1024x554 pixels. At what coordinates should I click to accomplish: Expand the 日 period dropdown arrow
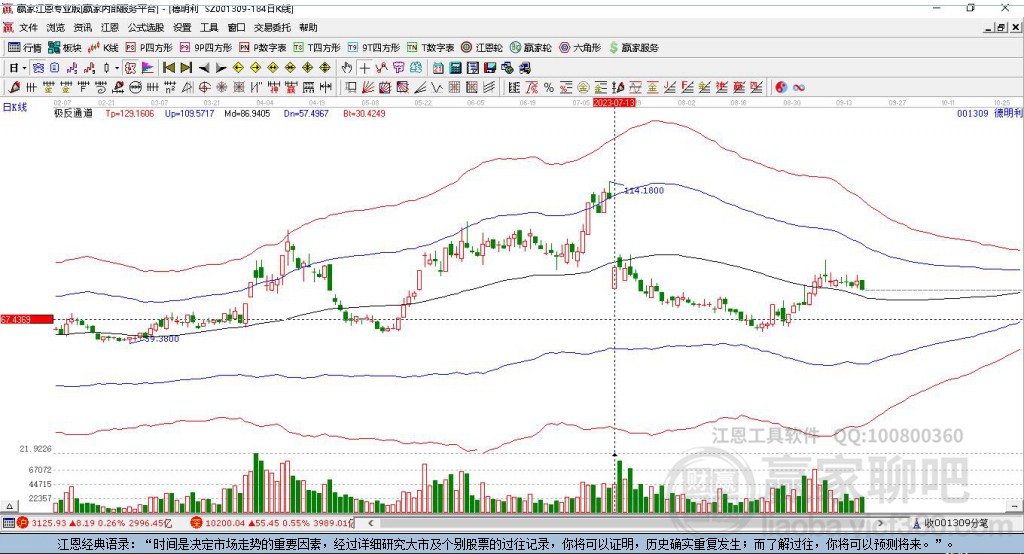[24, 68]
